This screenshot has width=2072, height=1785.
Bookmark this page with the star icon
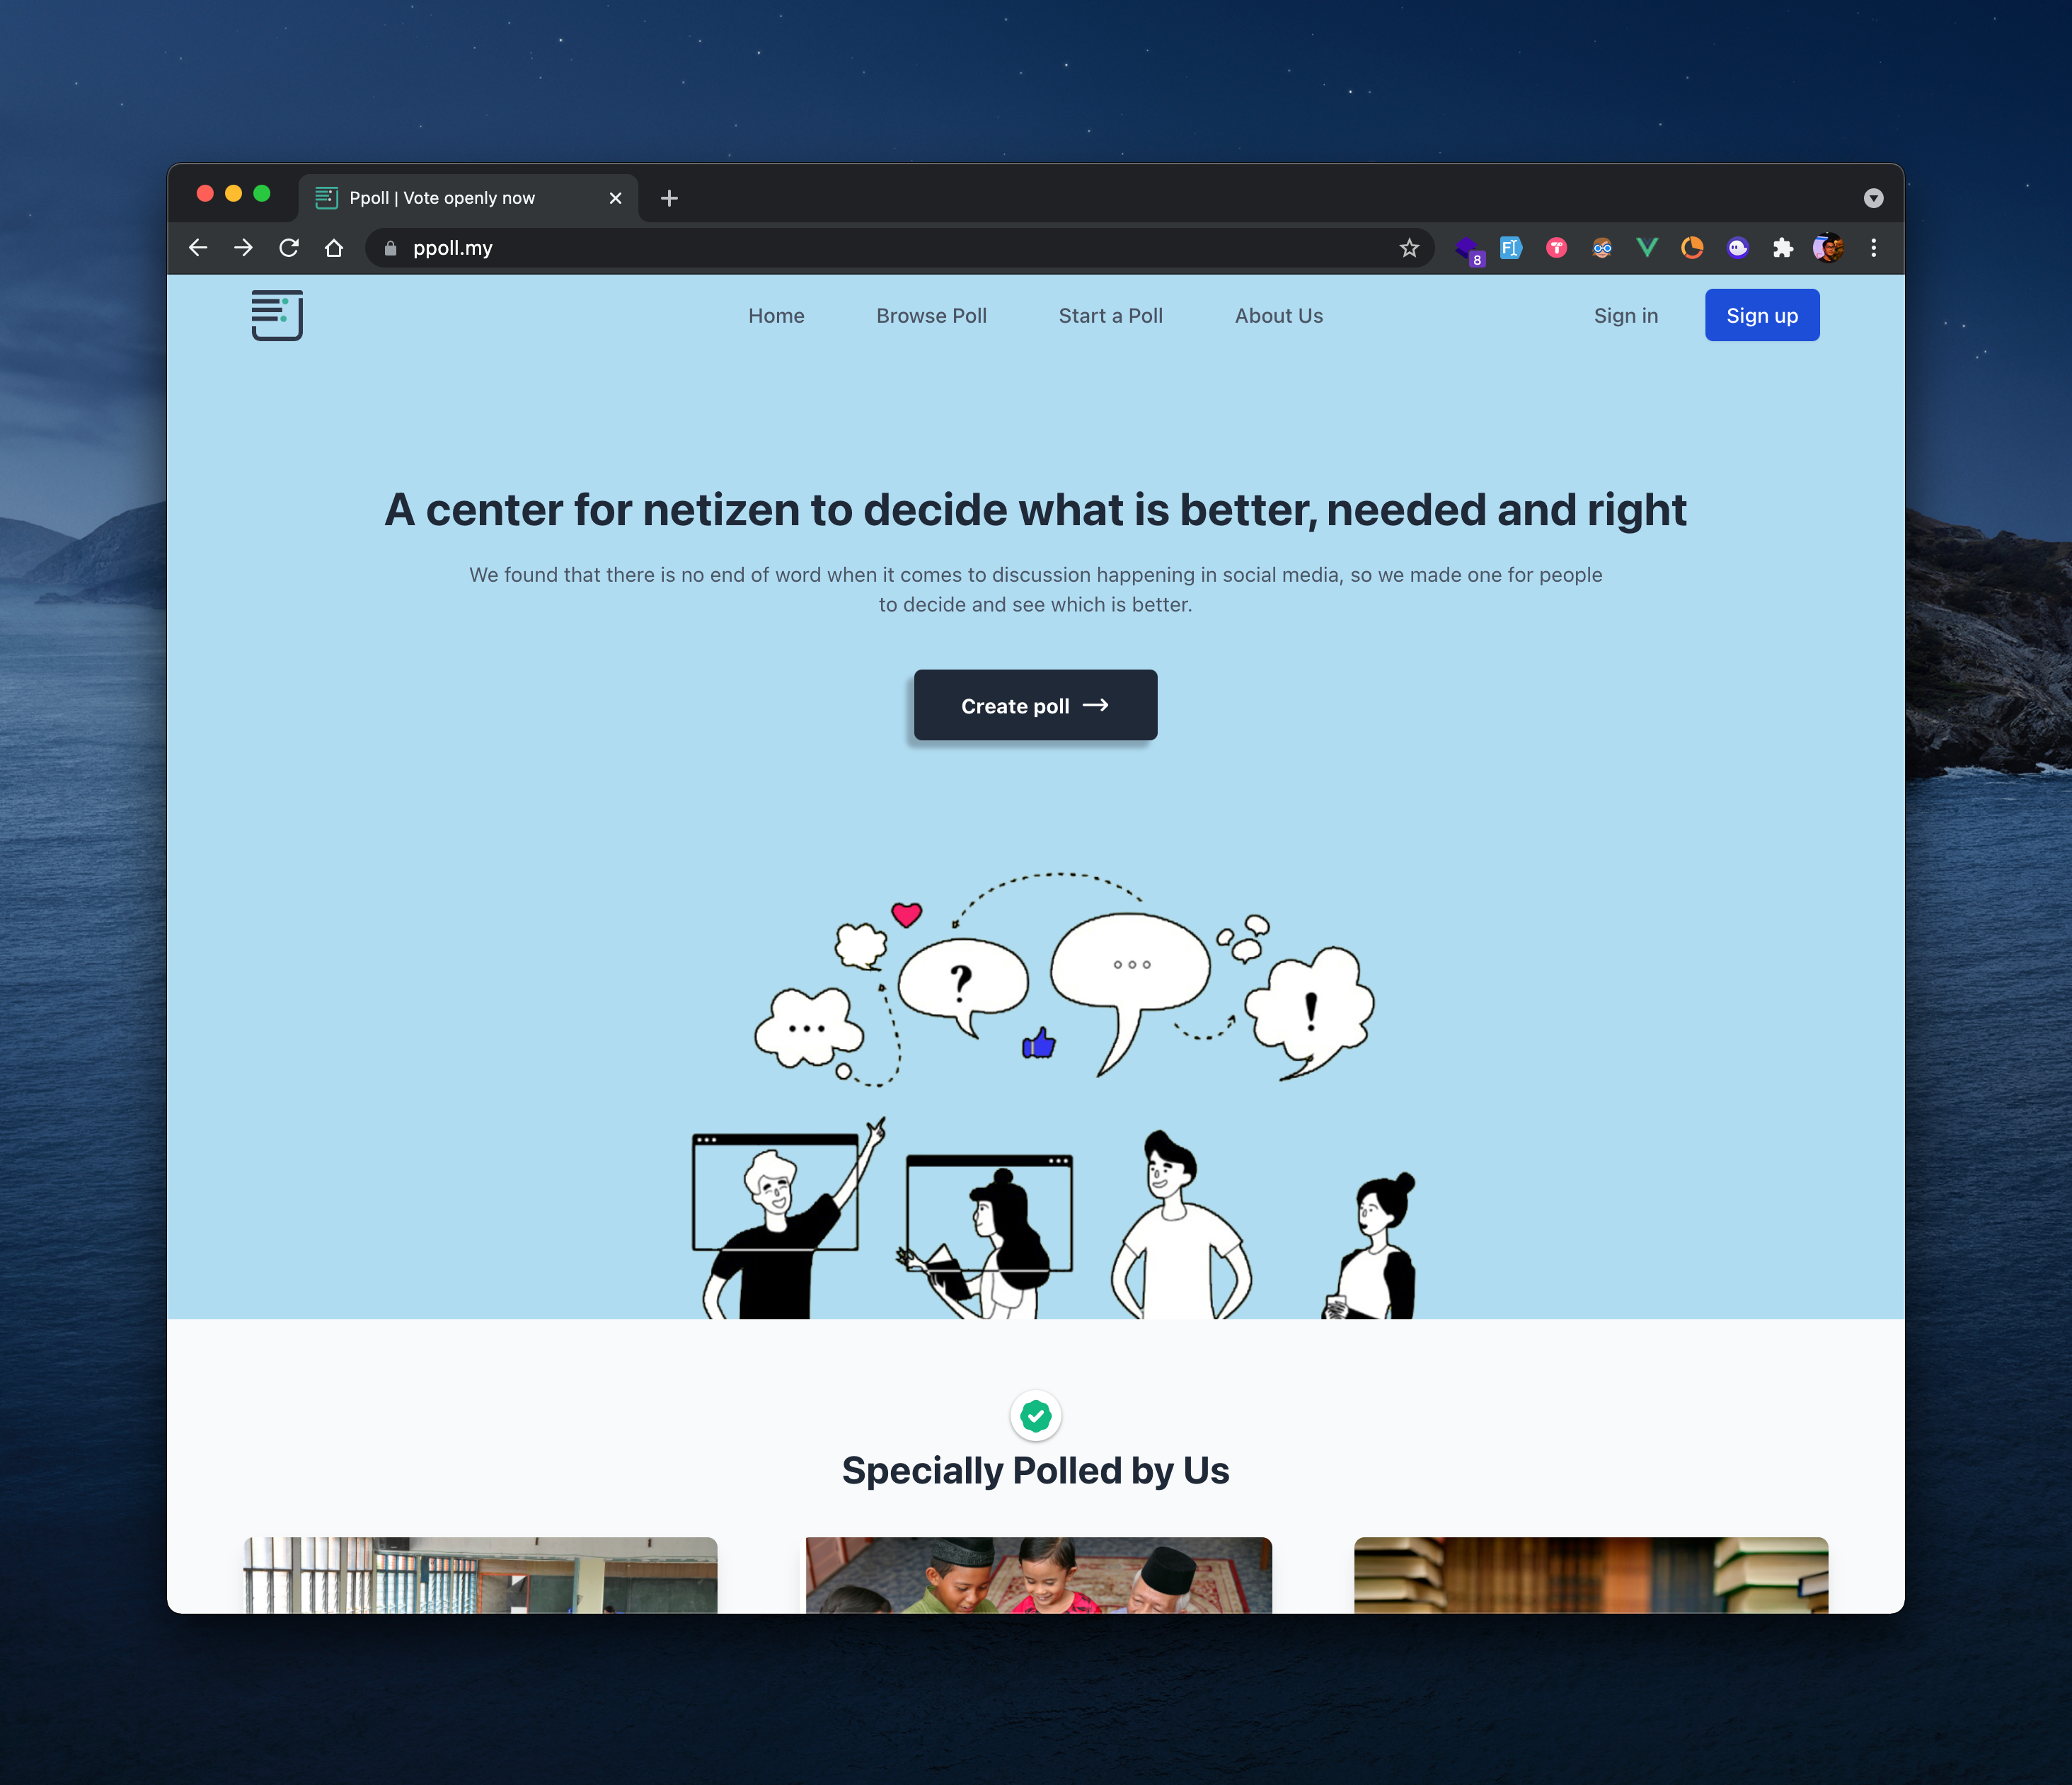1409,248
